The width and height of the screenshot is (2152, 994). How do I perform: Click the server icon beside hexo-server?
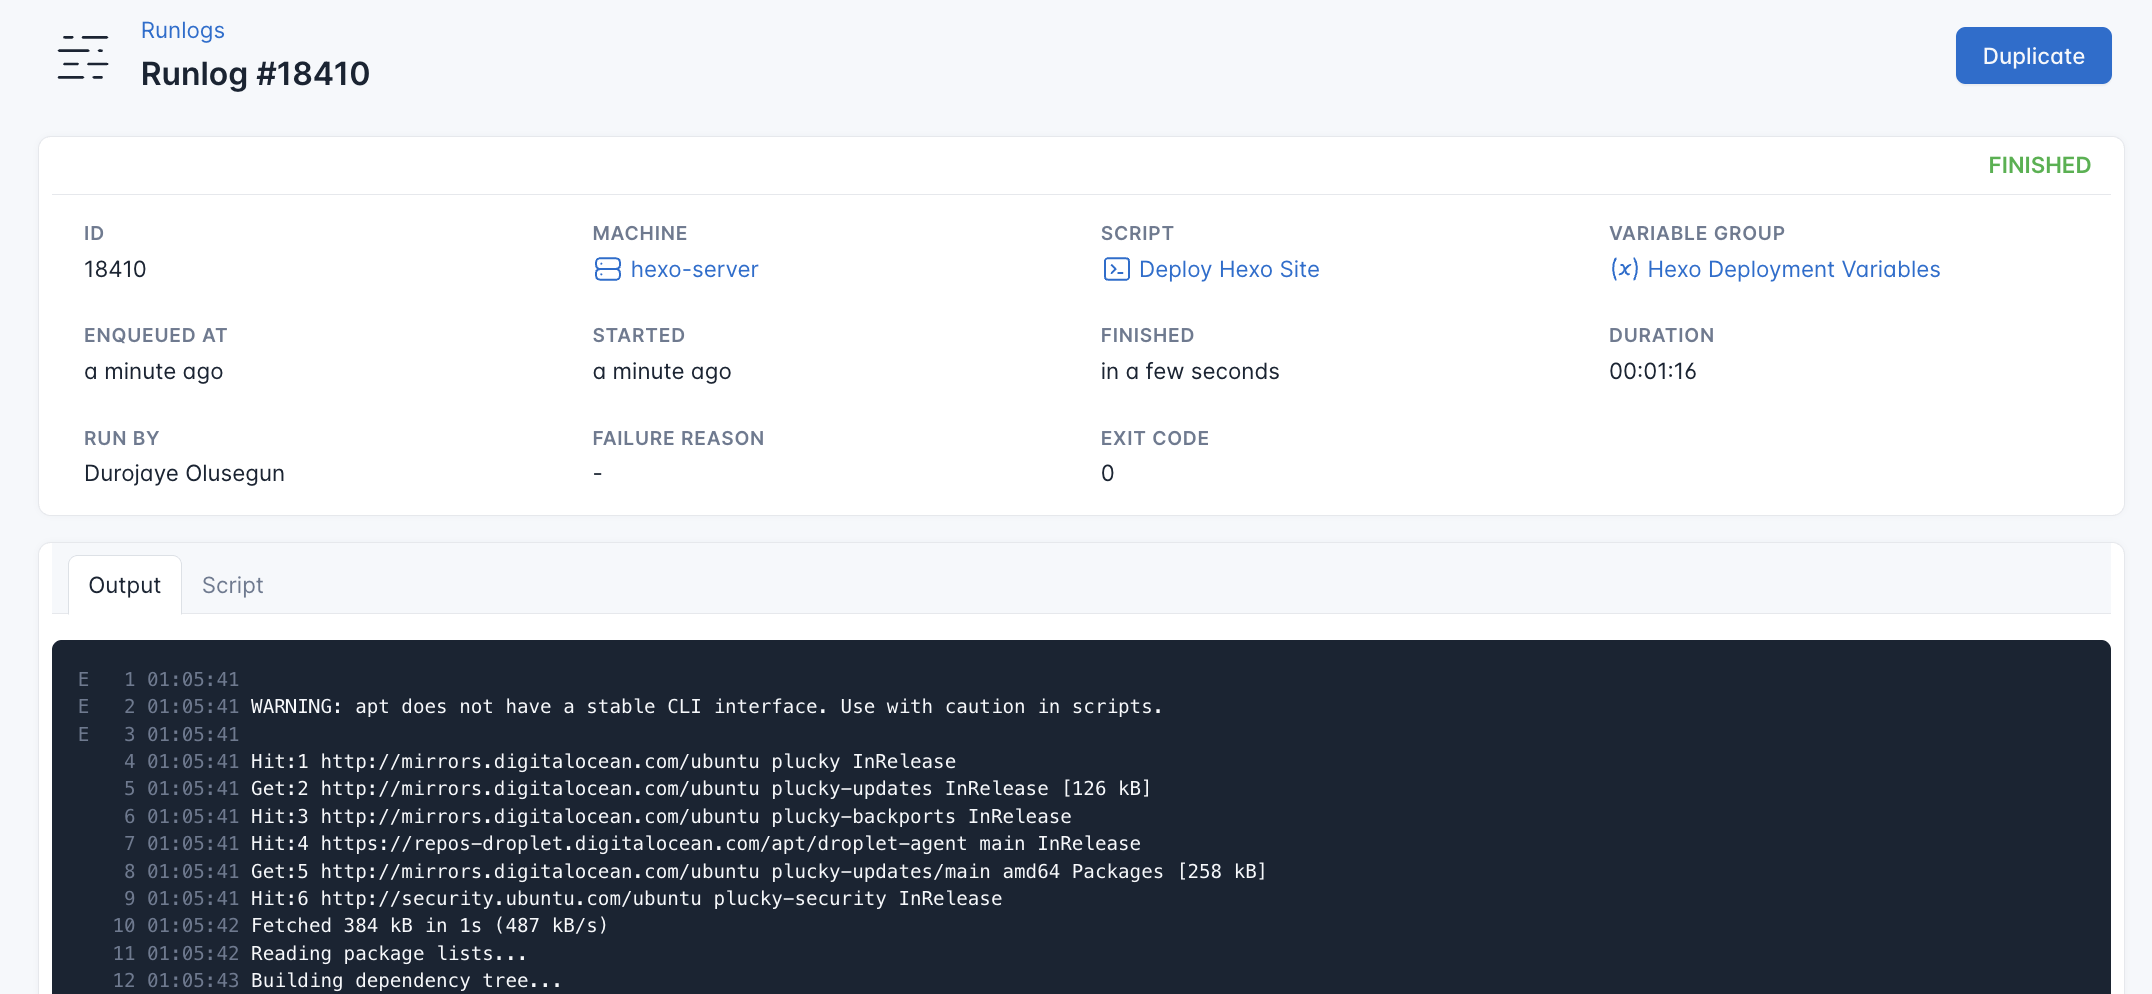(609, 269)
